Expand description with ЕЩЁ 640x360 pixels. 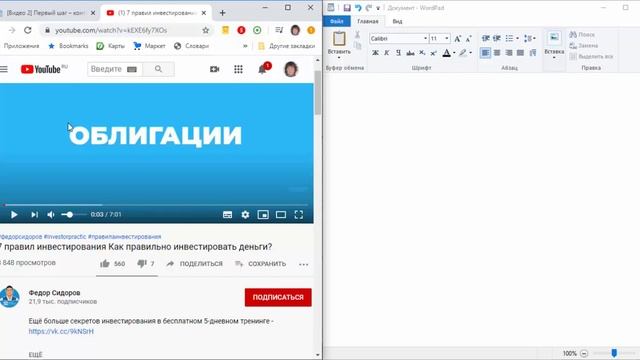[x=36, y=354]
